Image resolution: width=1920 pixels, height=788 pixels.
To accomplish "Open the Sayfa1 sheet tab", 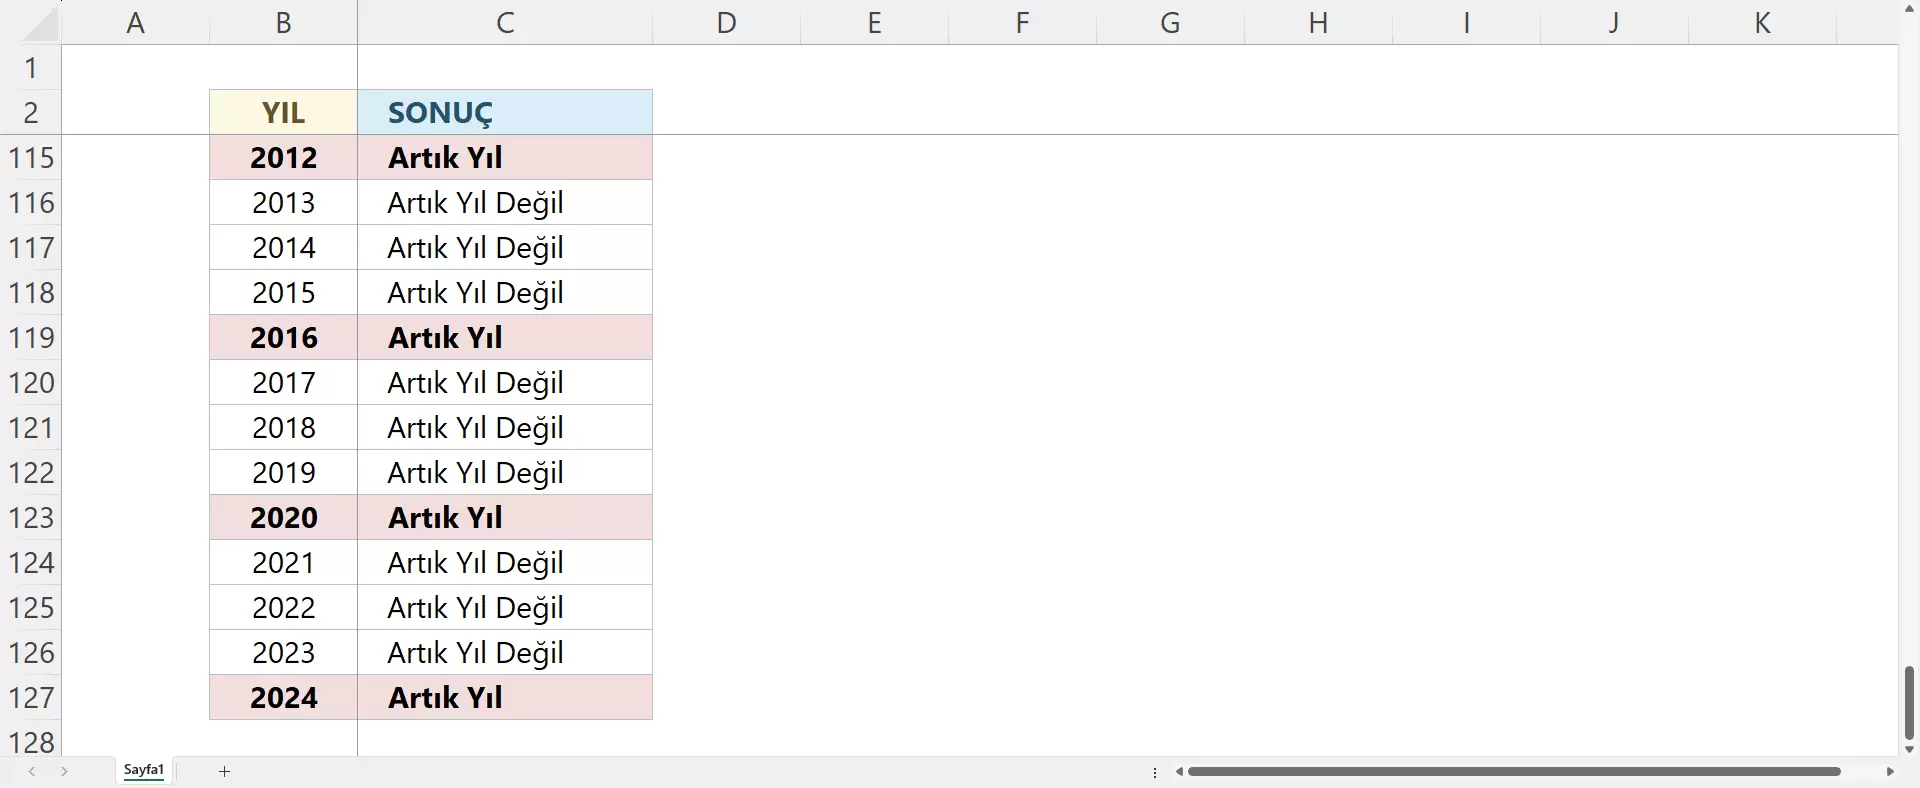I will coord(144,770).
